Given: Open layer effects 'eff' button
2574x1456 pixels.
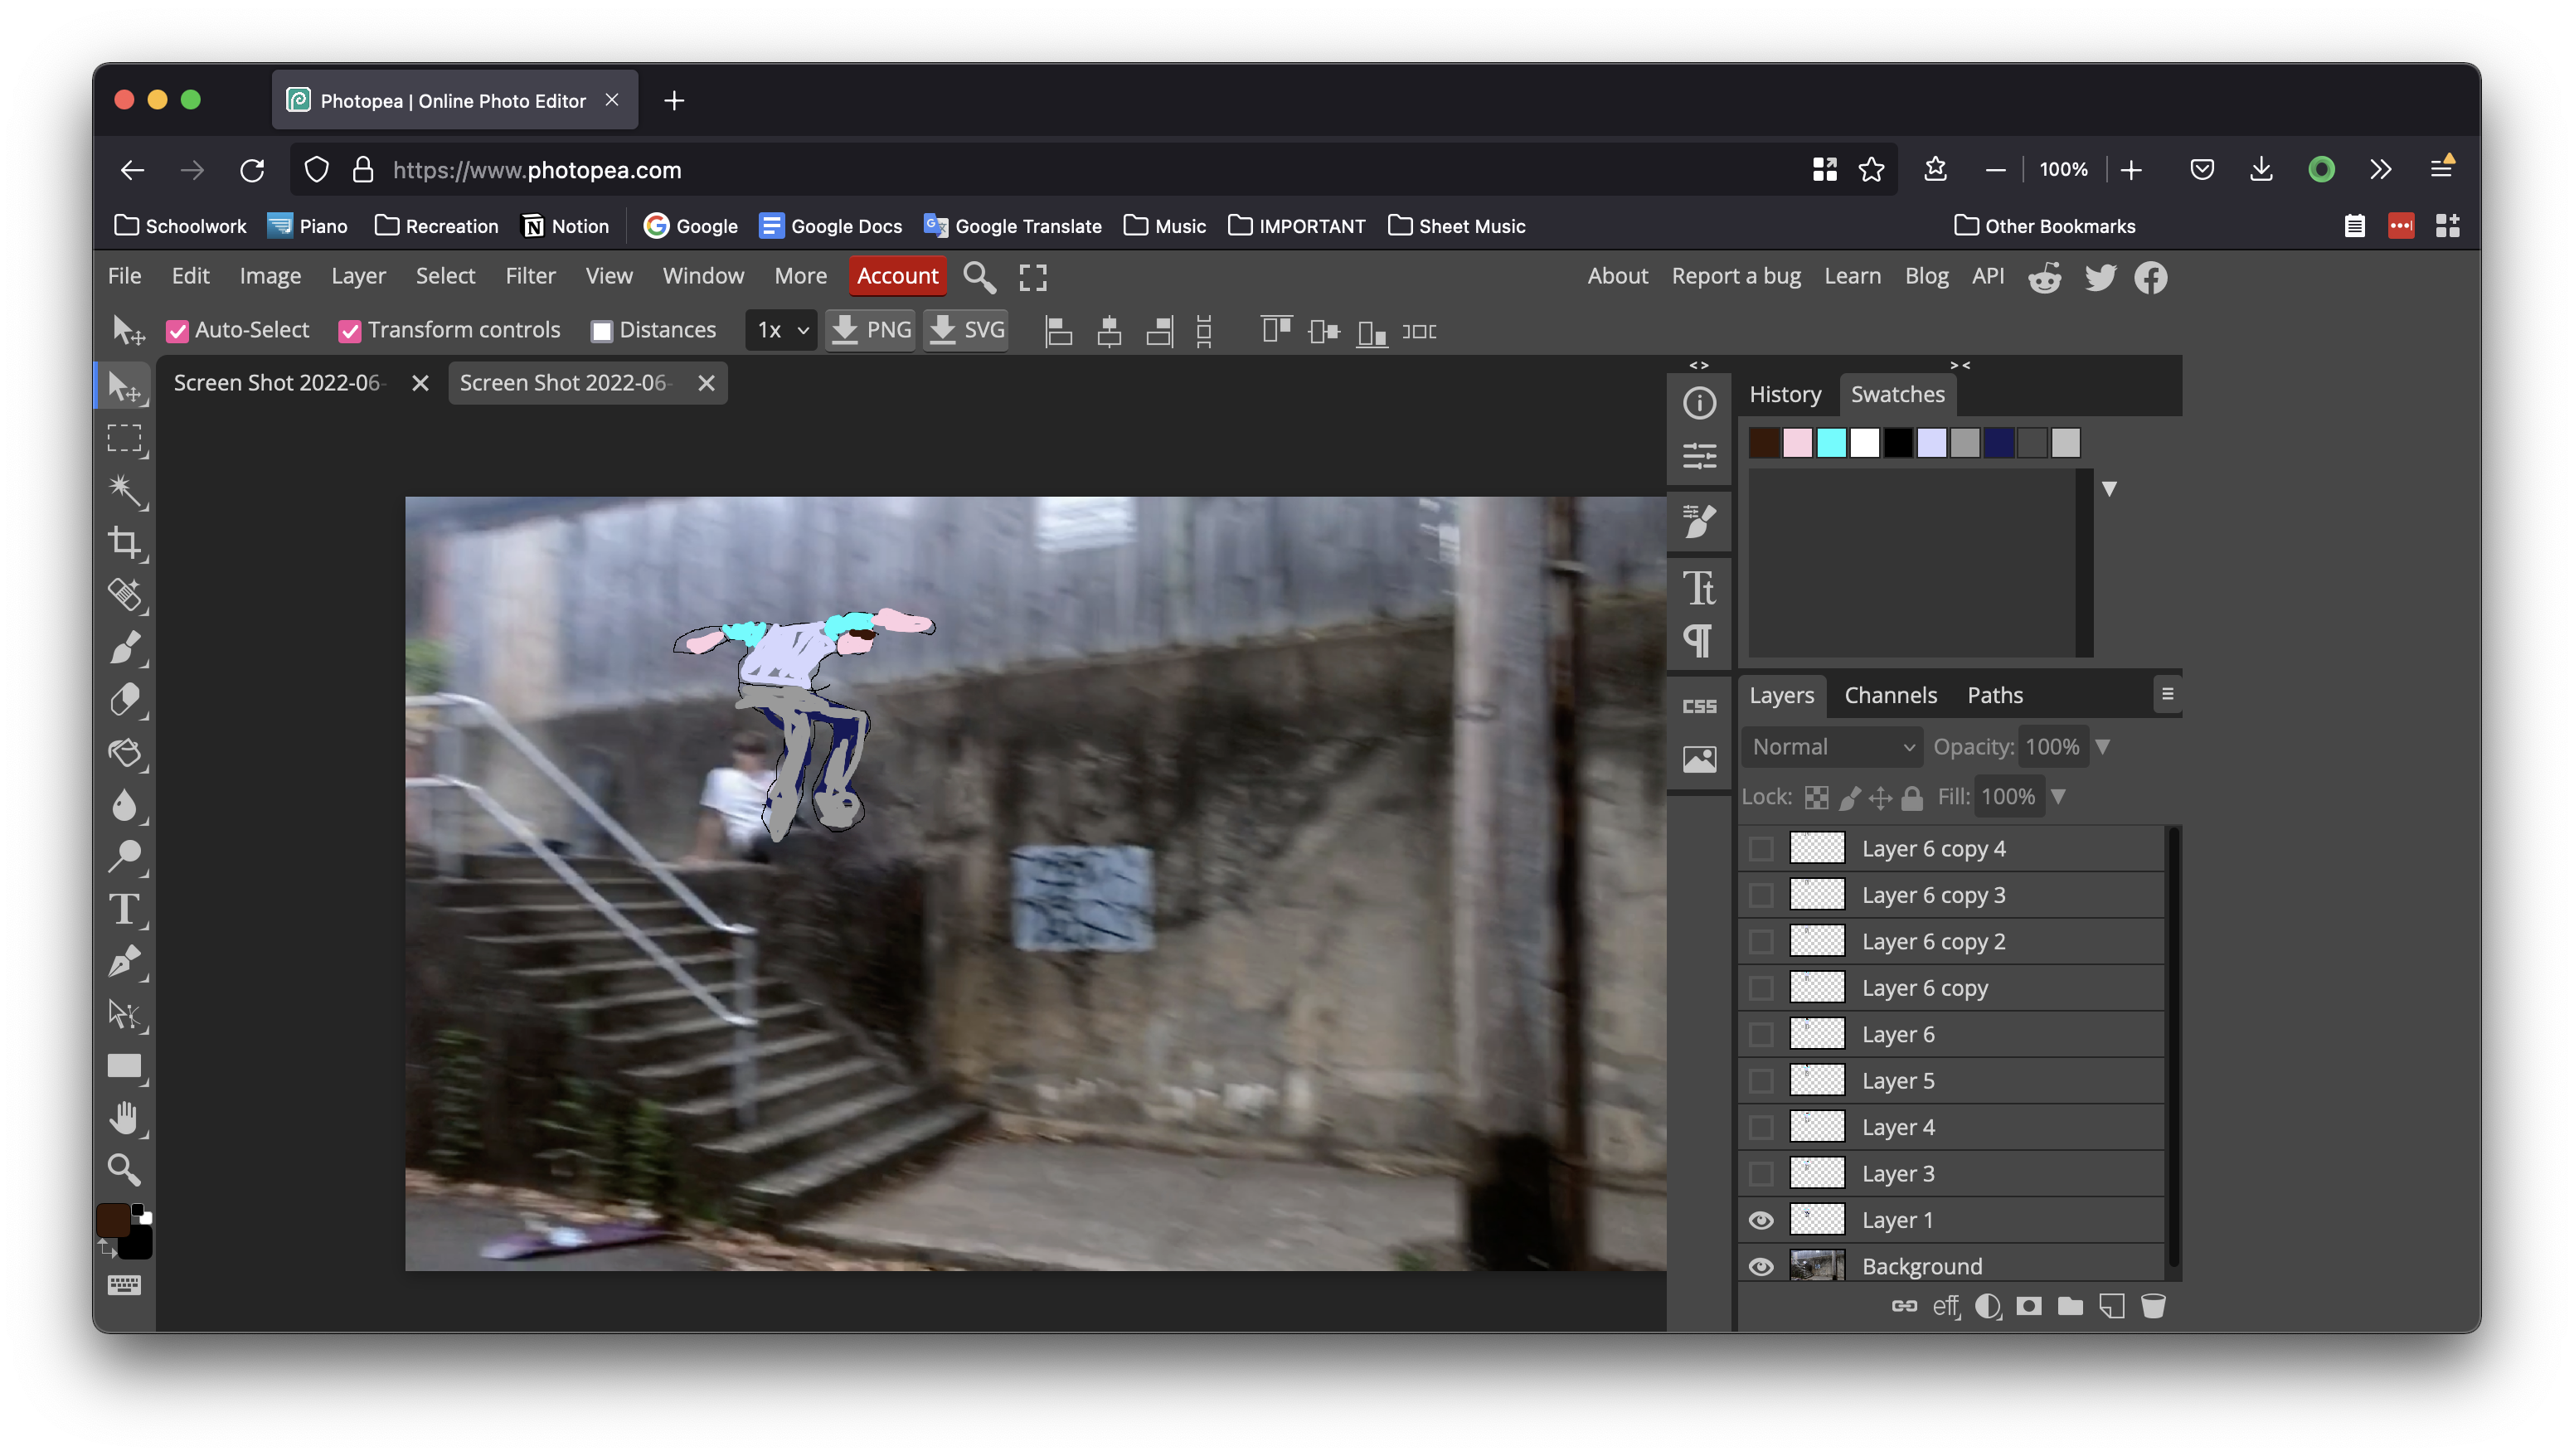Looking at the screenshot, I should click(x=1946, y=1306).
